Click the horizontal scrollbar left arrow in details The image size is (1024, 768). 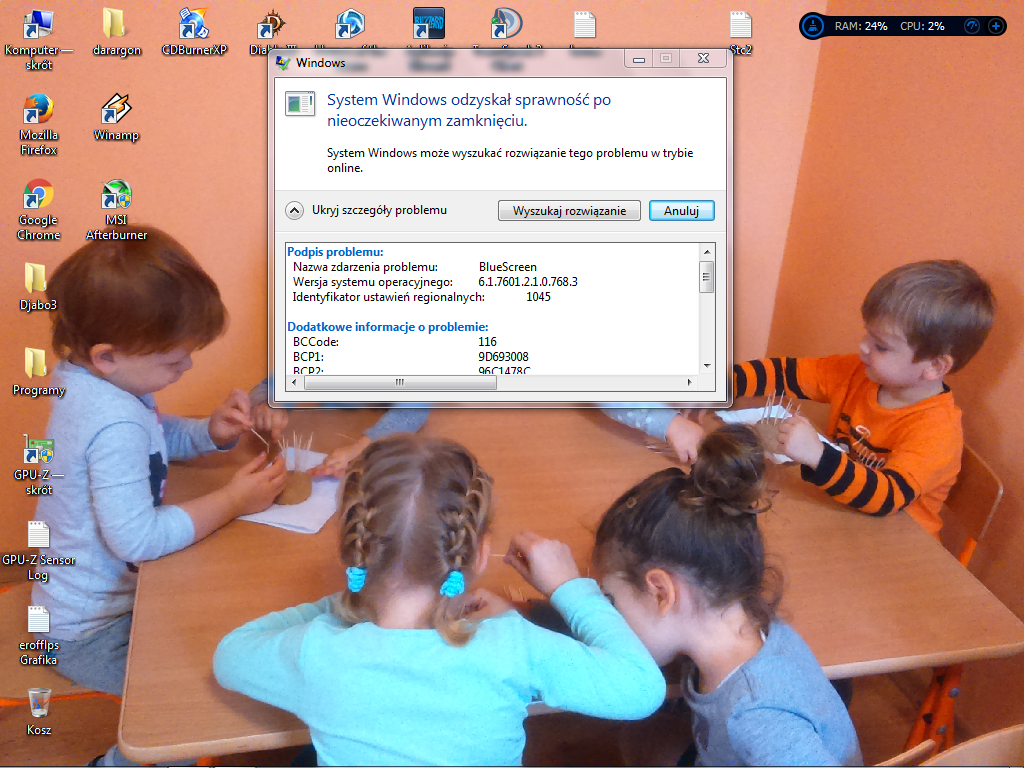coord(295,382)
